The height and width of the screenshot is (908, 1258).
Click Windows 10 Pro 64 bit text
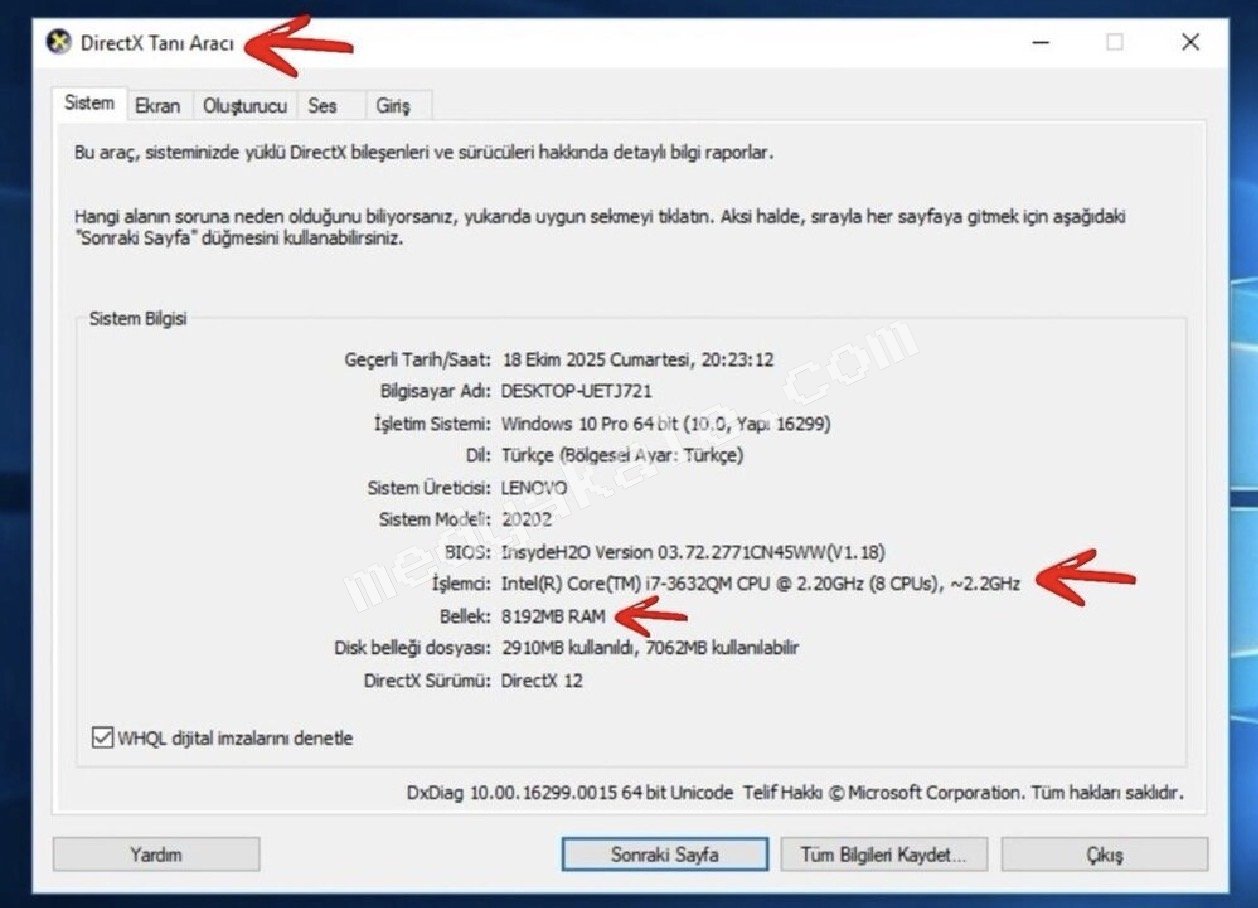click(x=590, y=423)
